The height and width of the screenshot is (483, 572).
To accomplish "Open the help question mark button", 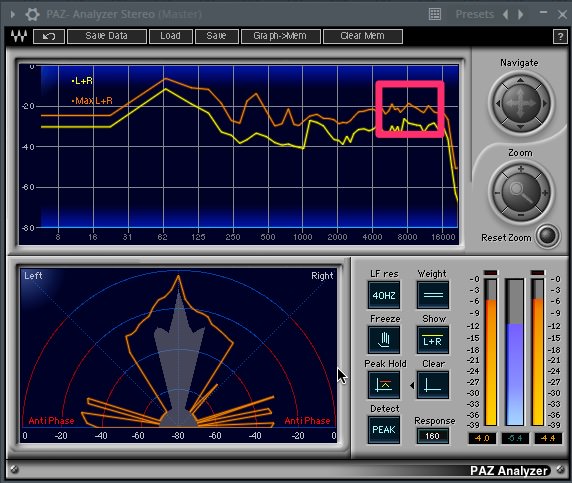I will (560, 36).
